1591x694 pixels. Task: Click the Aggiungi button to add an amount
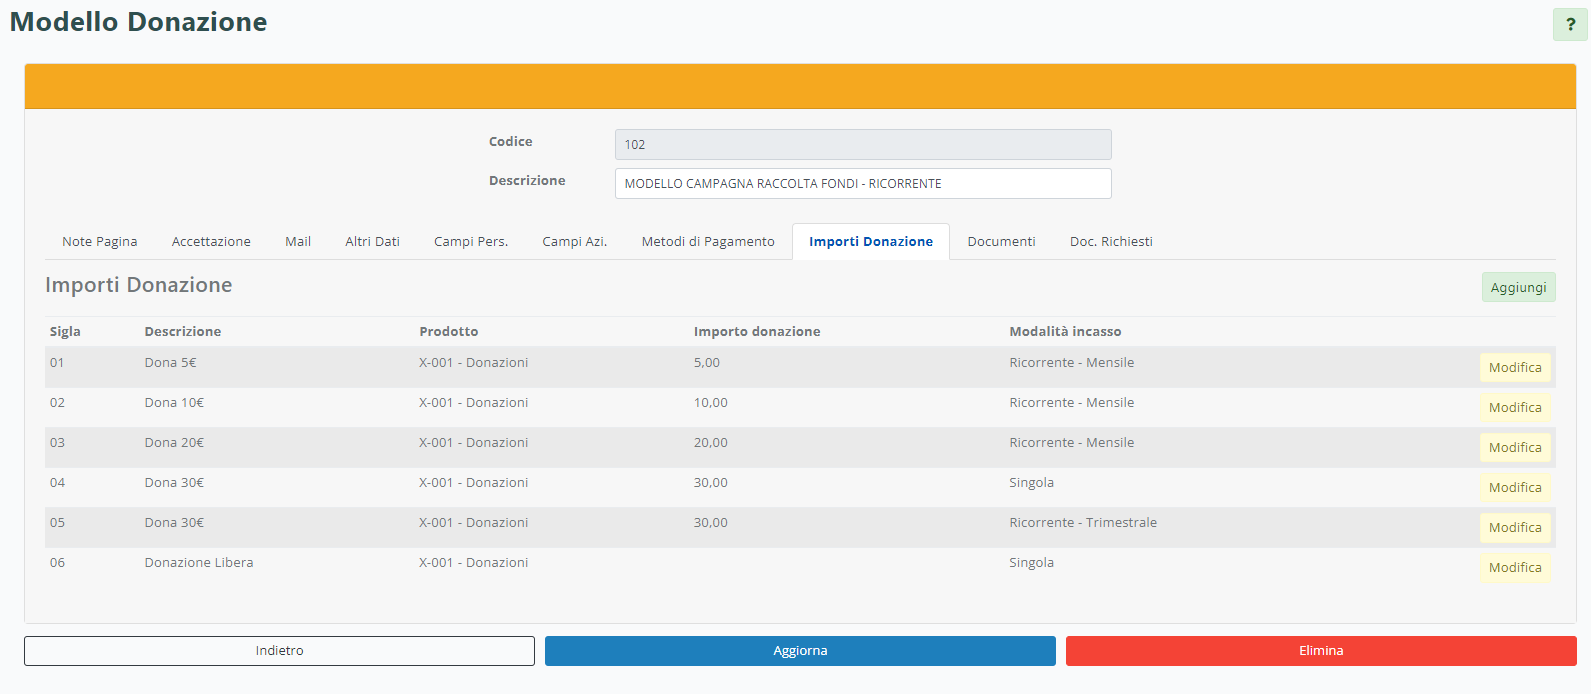1518,288
